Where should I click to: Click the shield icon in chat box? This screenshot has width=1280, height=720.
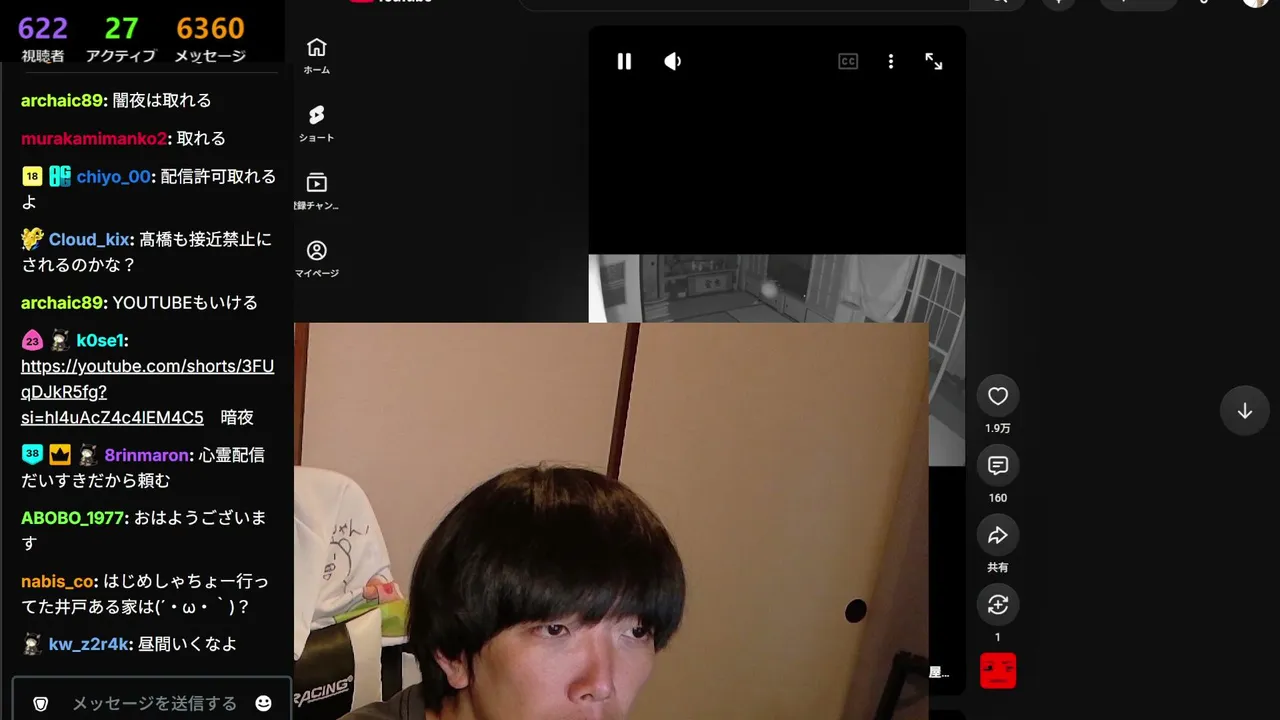click(x=41, y=703)
